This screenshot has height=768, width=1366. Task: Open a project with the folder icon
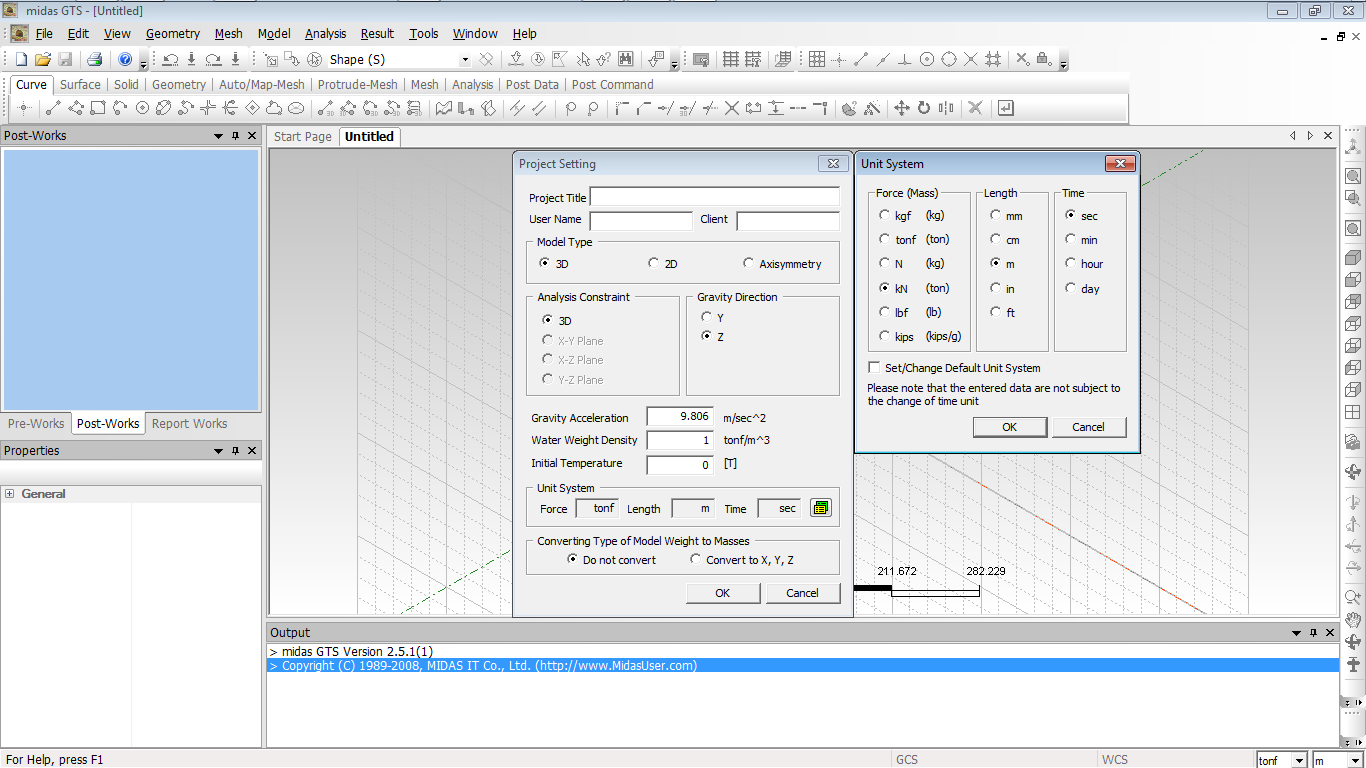43,60
